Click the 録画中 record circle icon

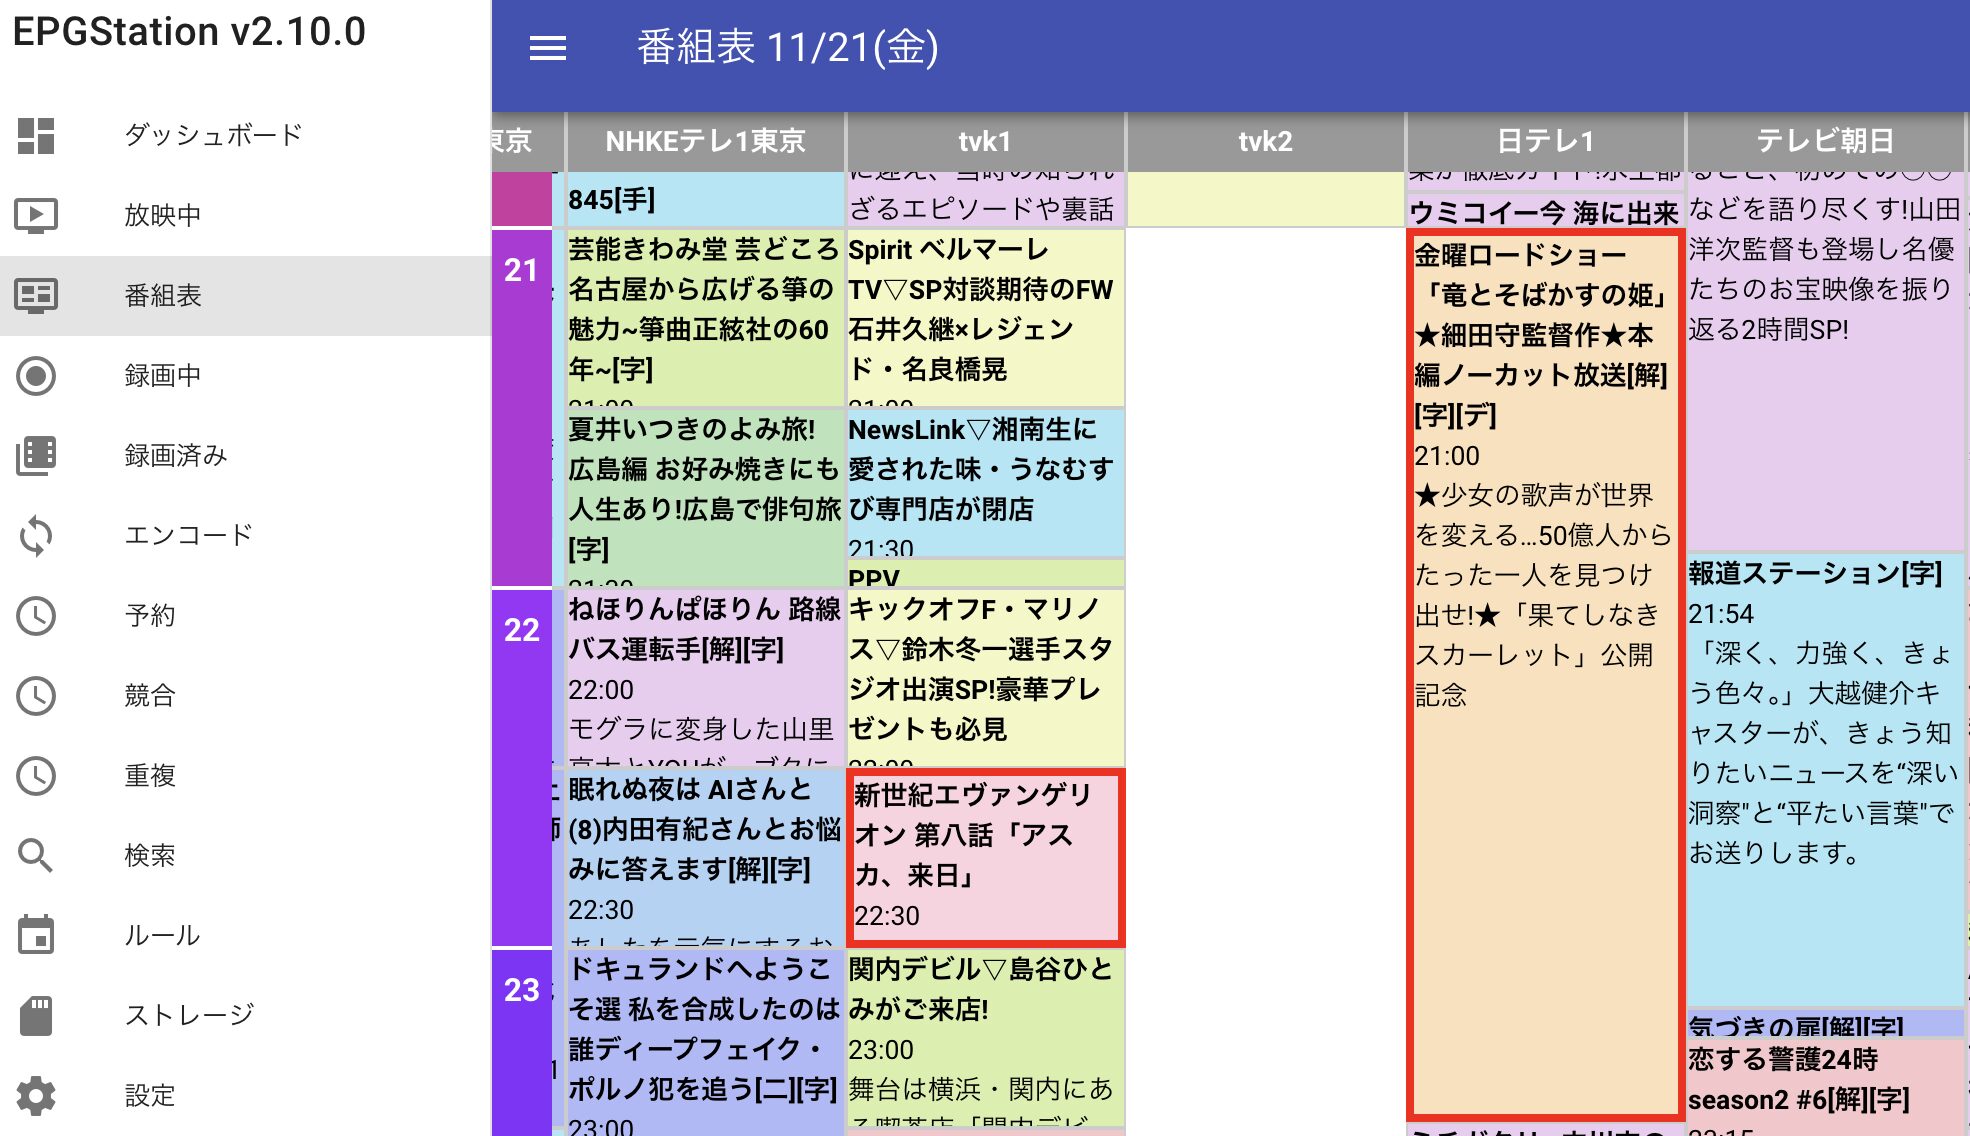(x=36, y=376)
